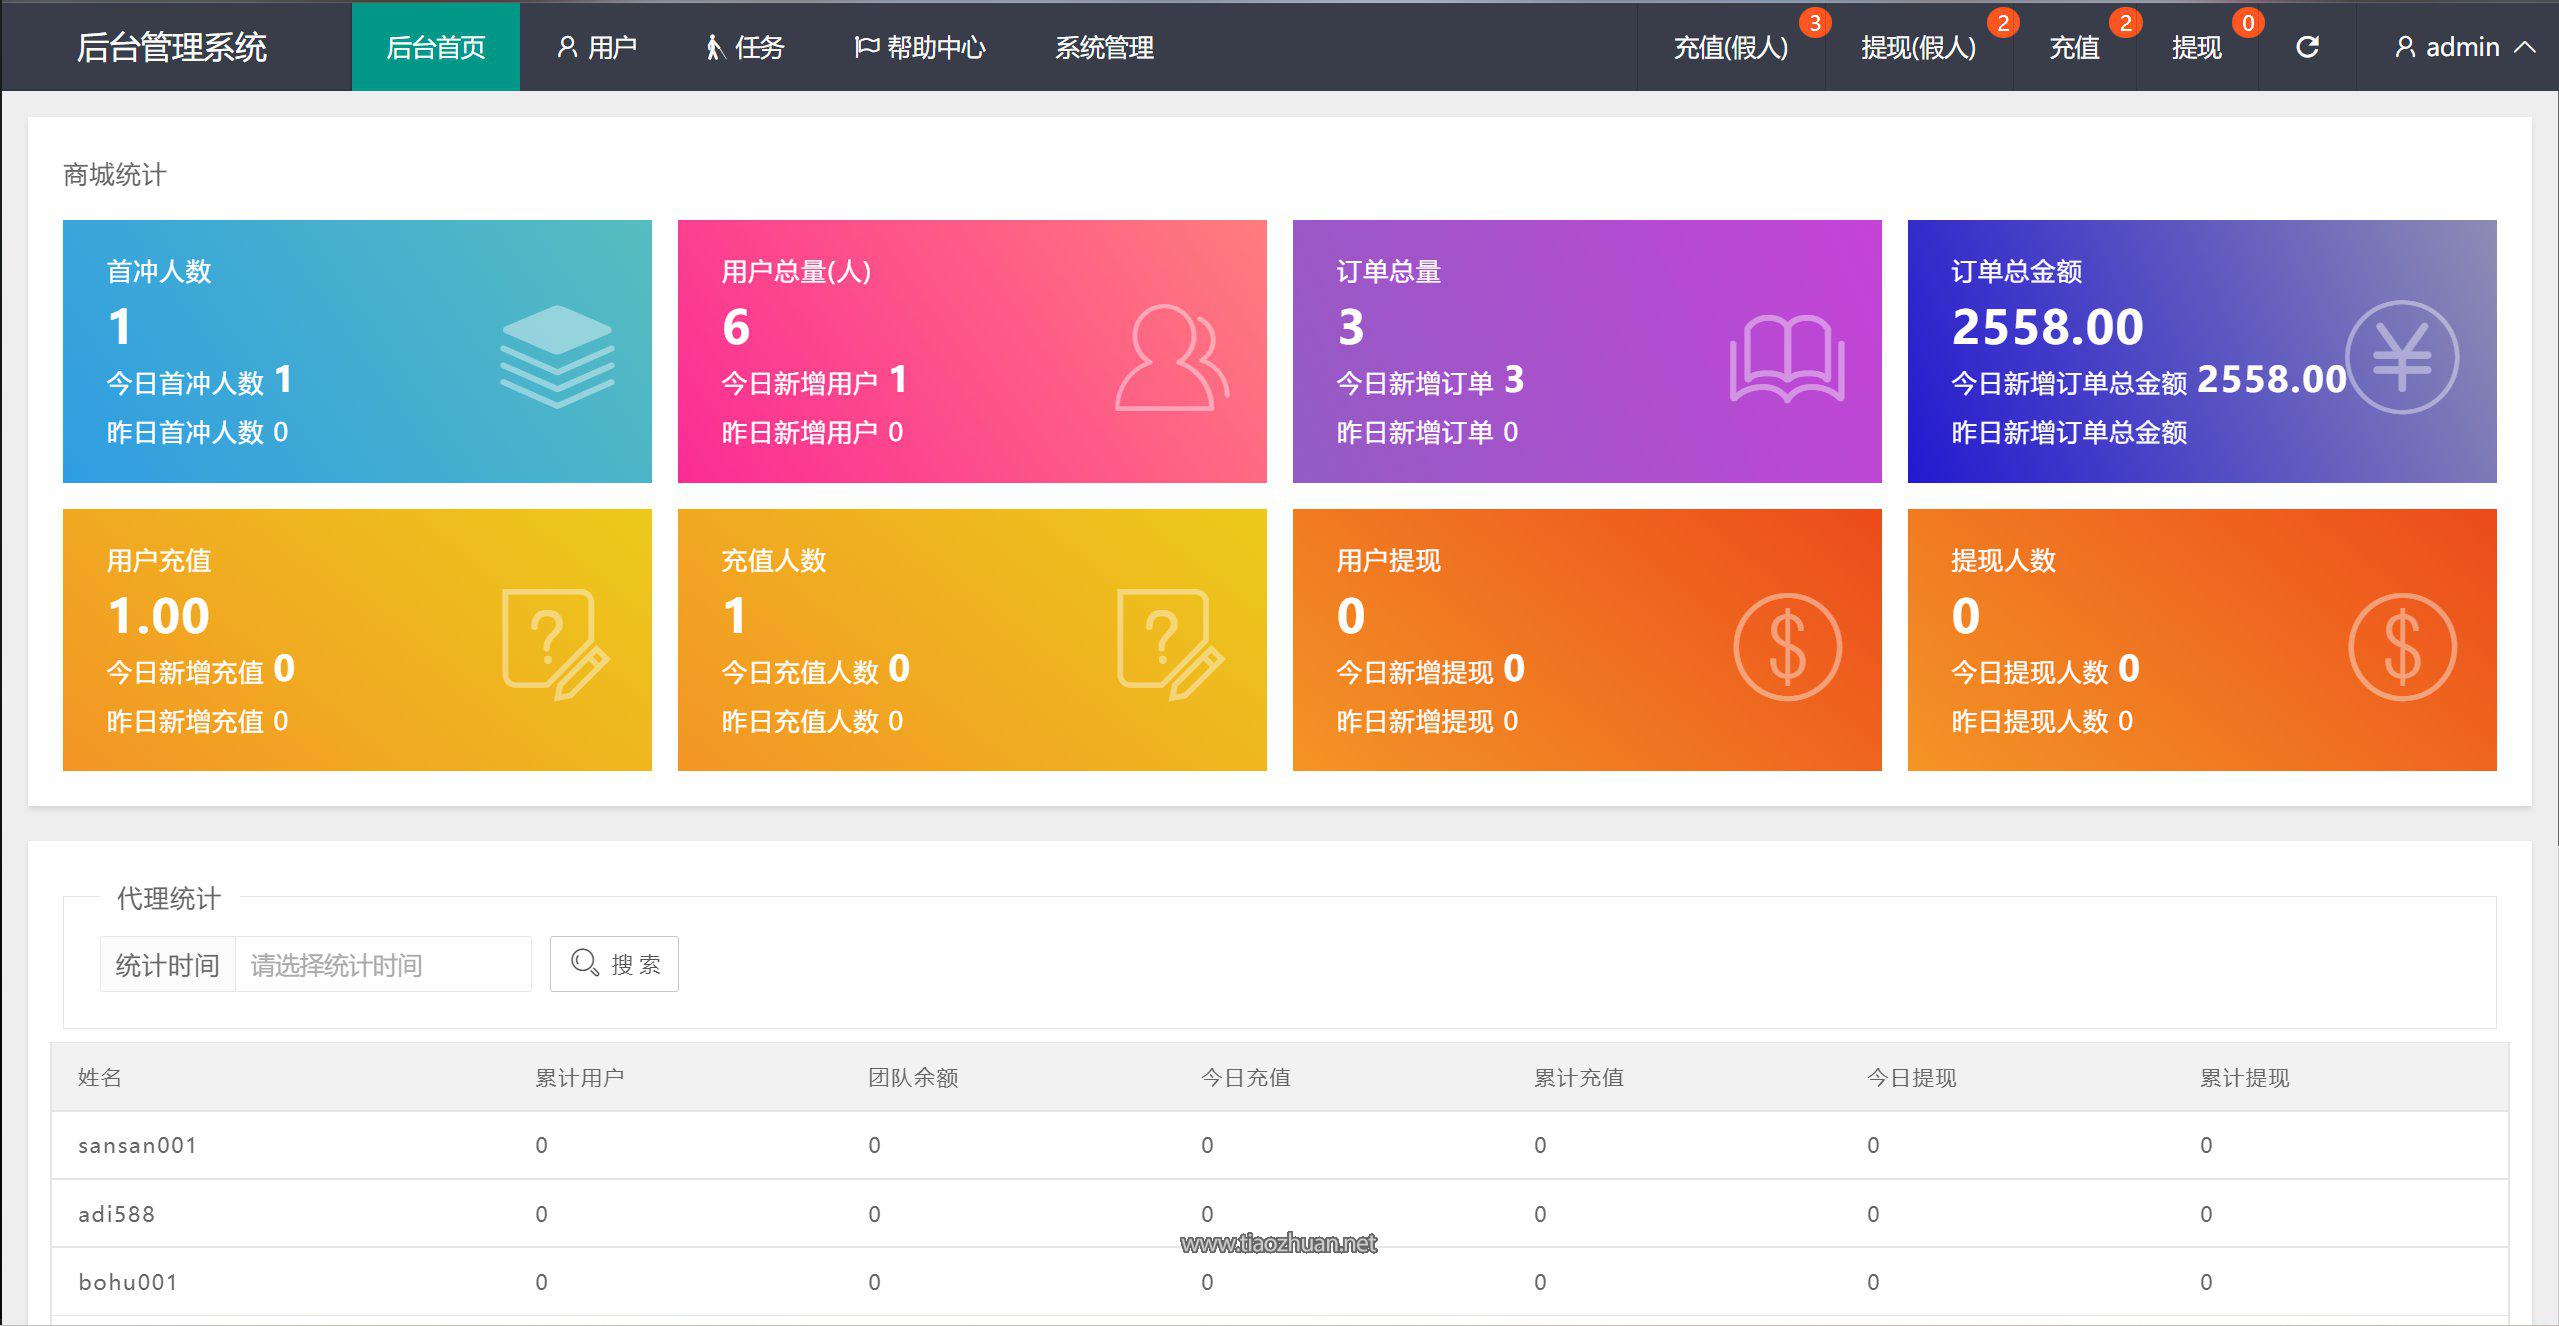Click the 商城统计 section heading
This screenshot has width=2559, height=1326.
pyautogui.click(x=115, y=175)
